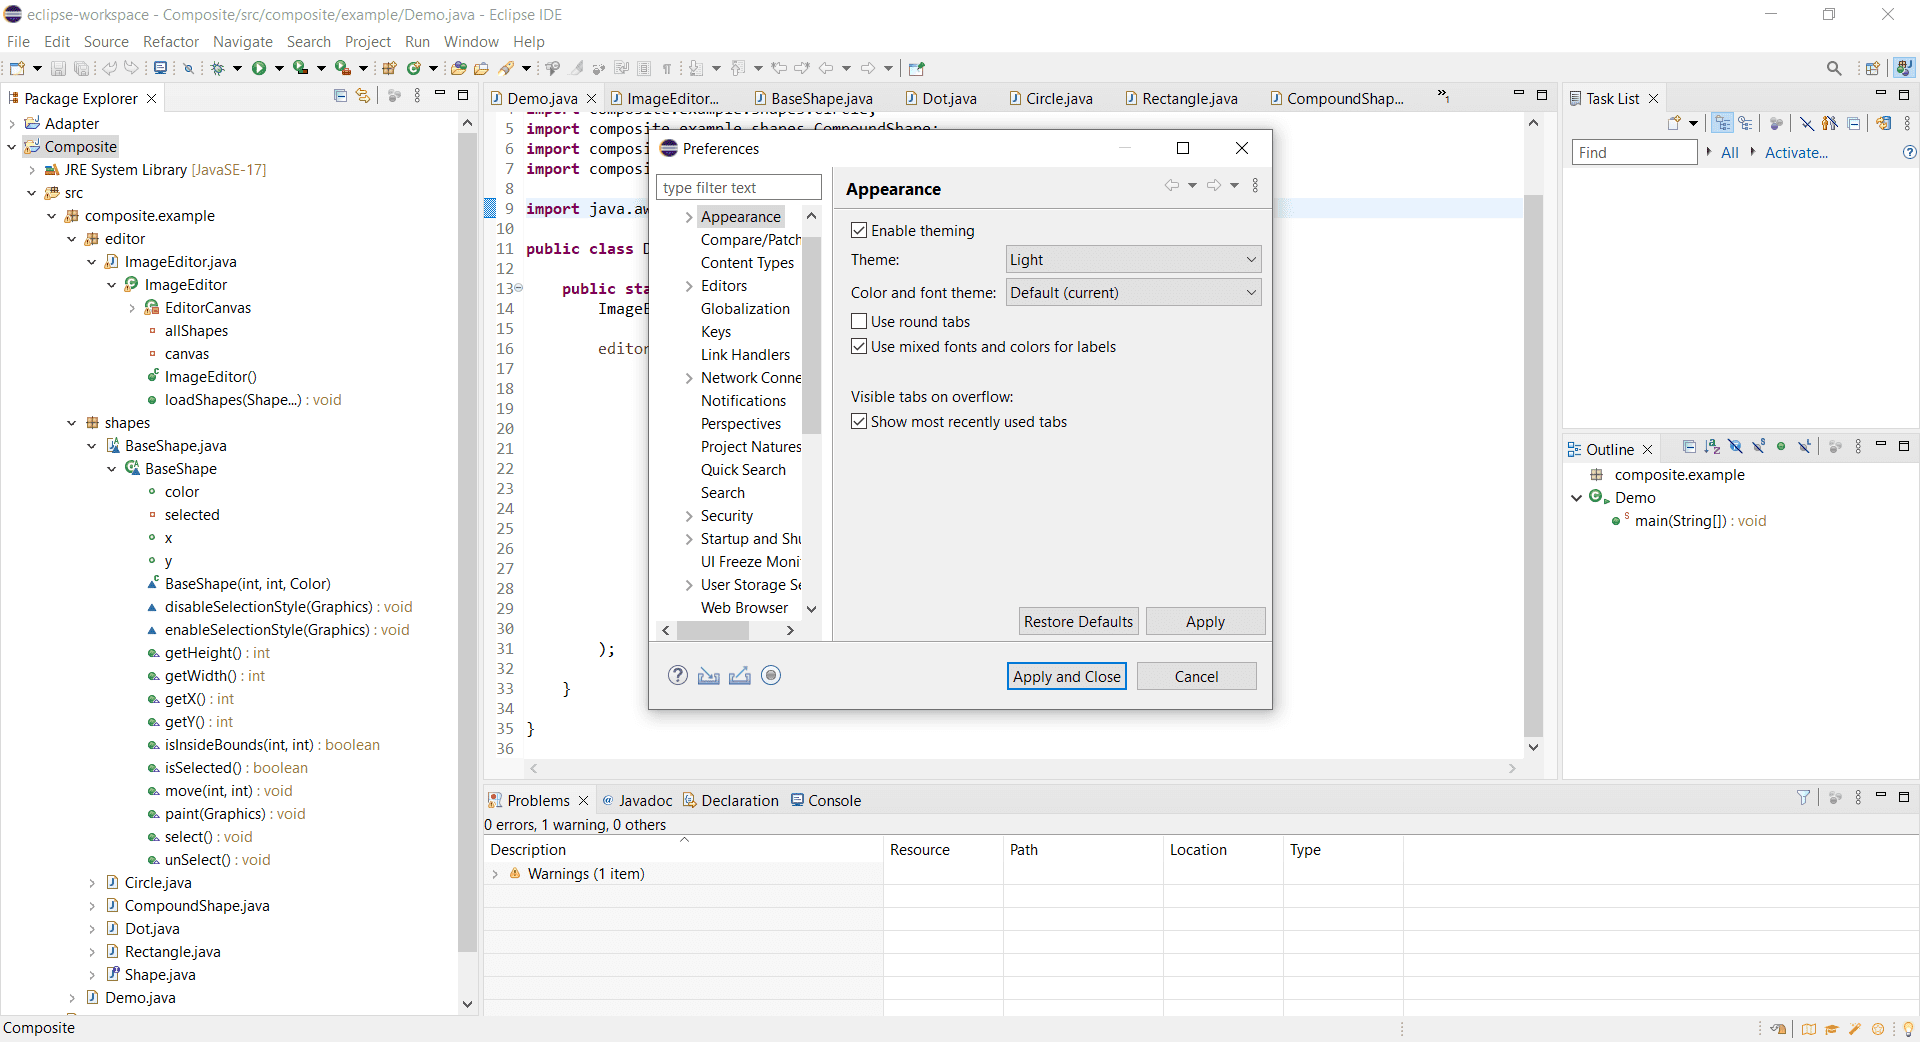This screenshot has height=1042, width=1920.
Task: Click the Import preferences icon in dialog
Action: (709, 676)
